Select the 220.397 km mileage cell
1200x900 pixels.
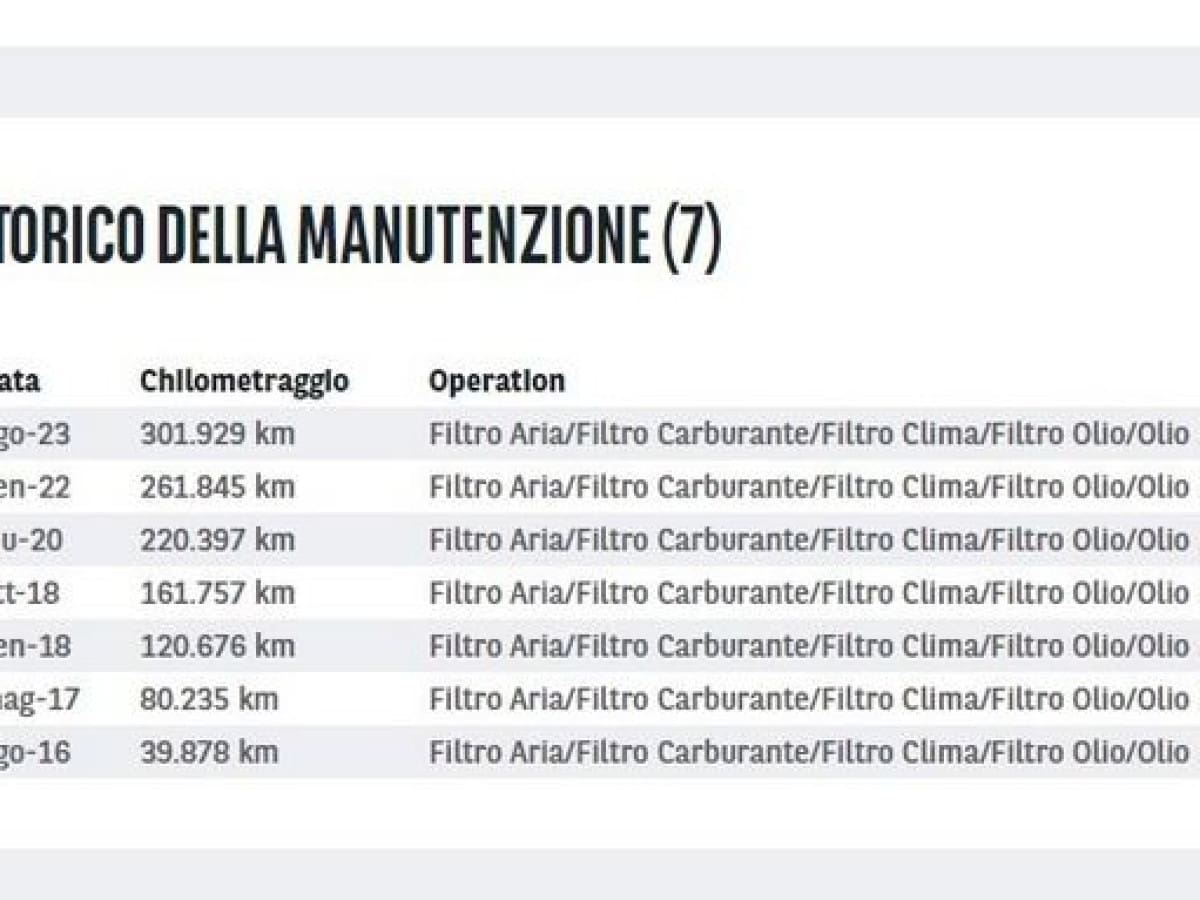point(217,540)
